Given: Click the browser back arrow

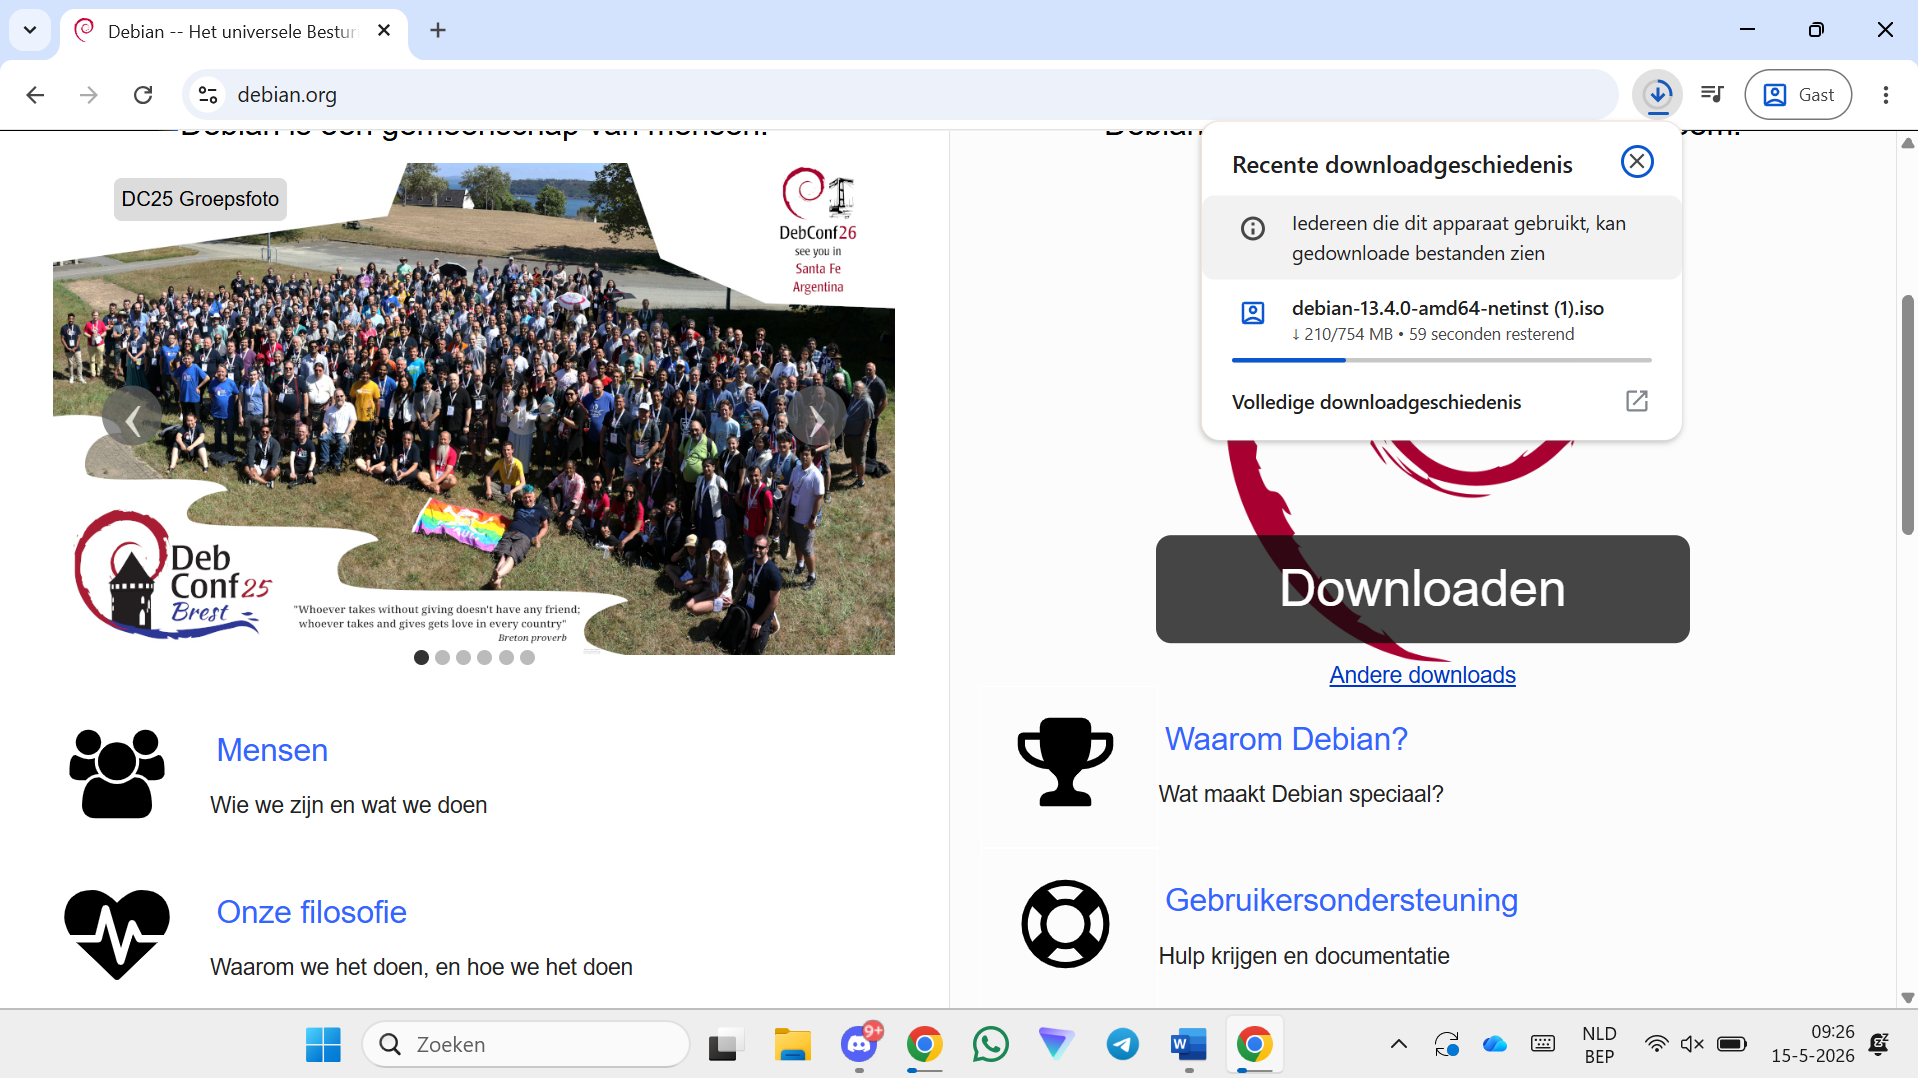Looking at the screenshot, I should click(35, 95).
